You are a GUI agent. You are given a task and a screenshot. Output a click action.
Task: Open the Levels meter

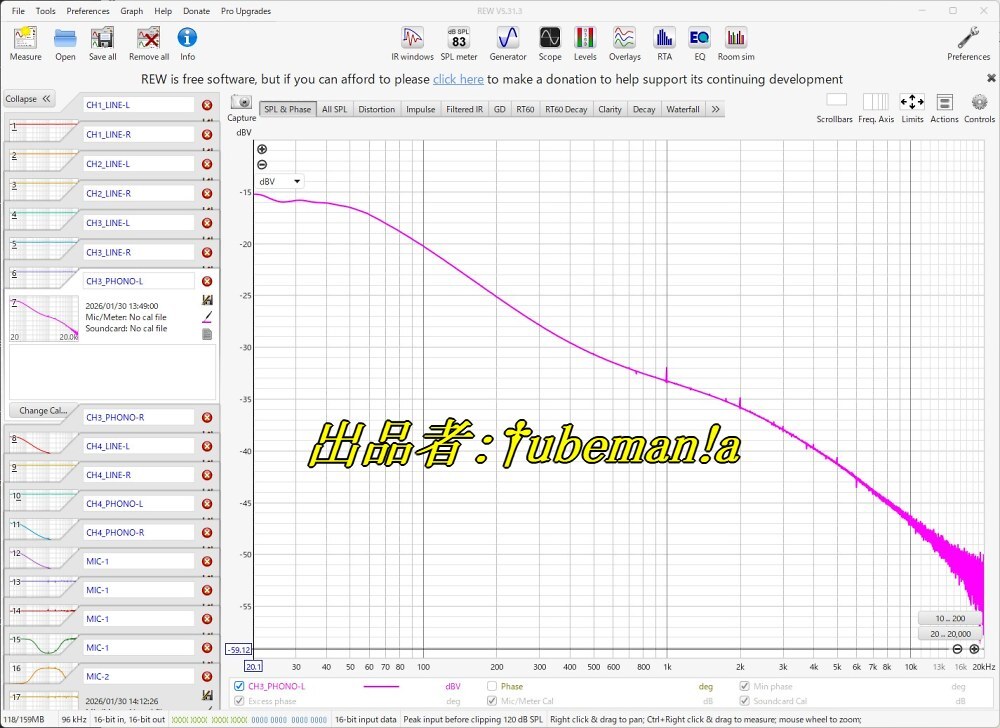click(585, 43)
